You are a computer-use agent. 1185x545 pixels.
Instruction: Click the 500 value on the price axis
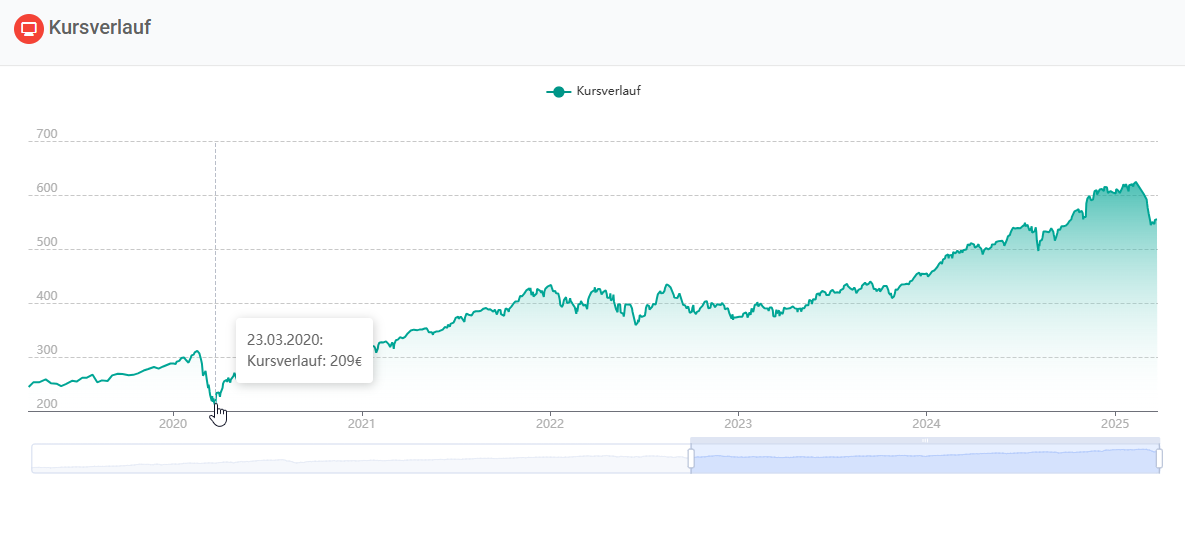coord(47,243)
